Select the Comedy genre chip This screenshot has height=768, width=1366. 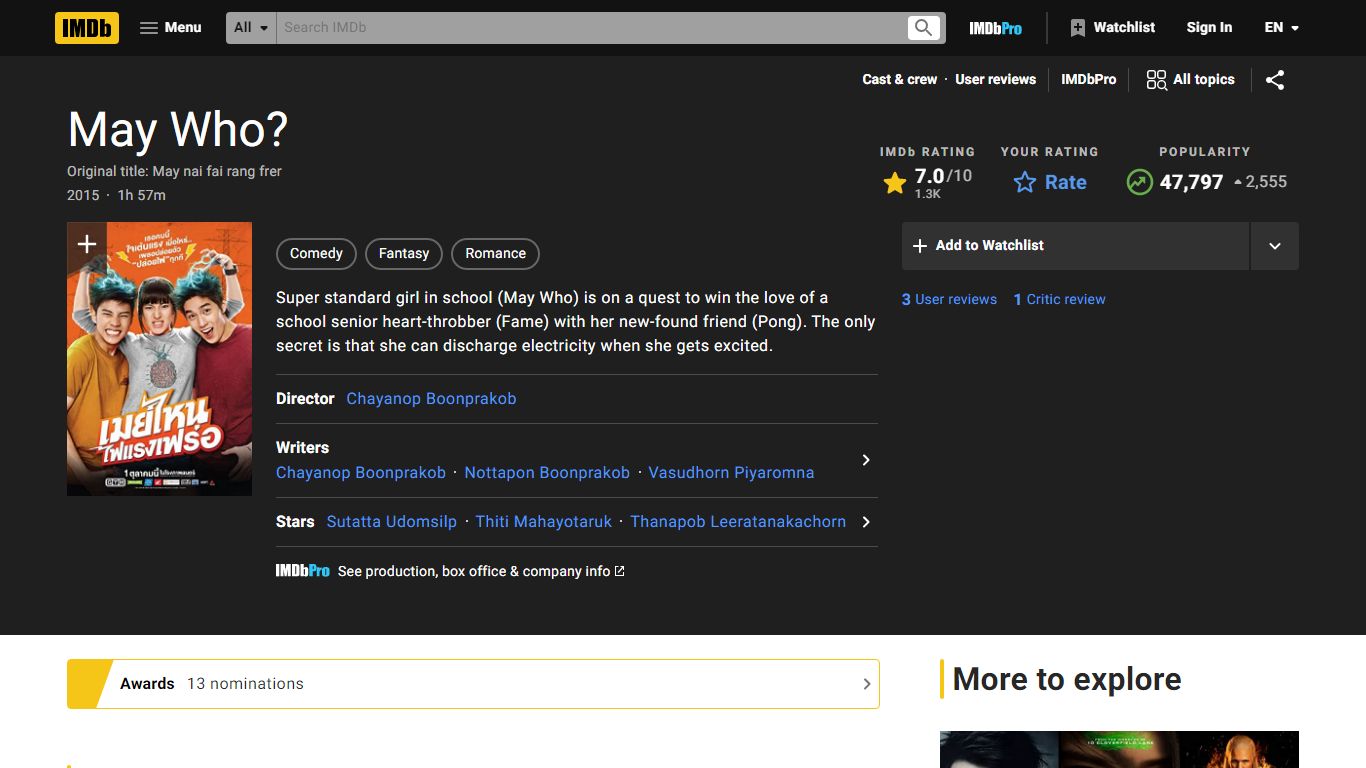316,254
